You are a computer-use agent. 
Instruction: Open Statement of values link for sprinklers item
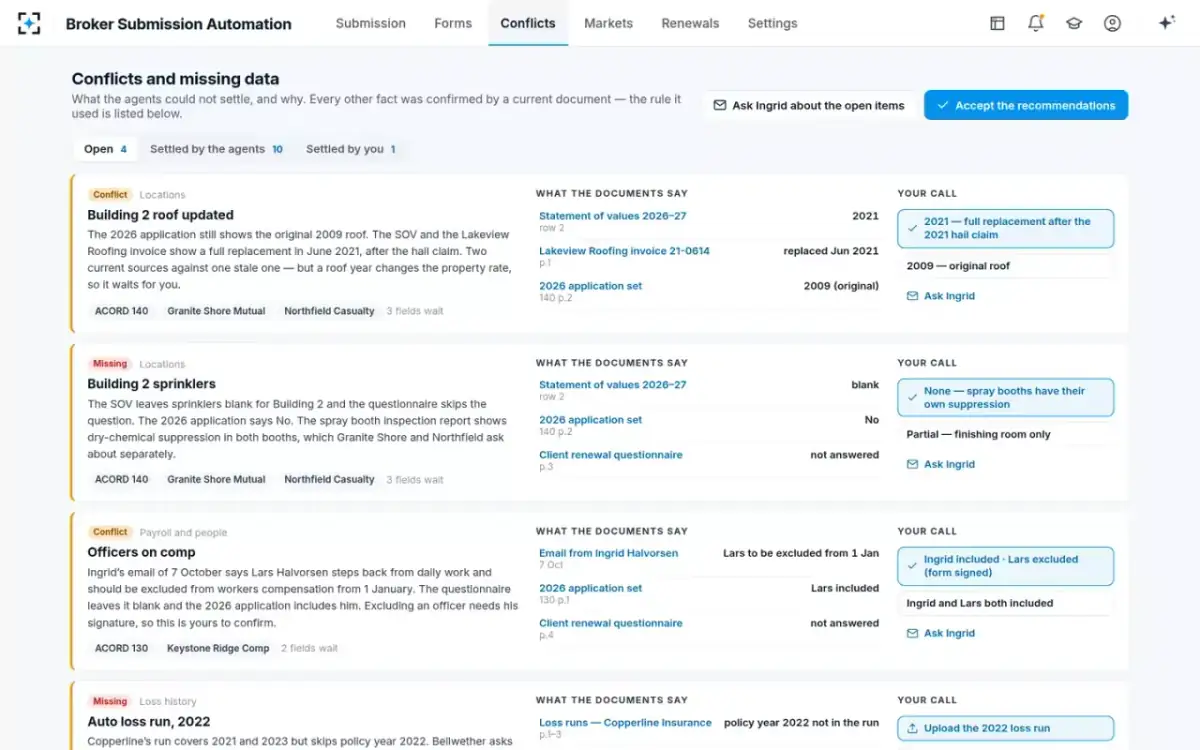(x=613, y=385)
